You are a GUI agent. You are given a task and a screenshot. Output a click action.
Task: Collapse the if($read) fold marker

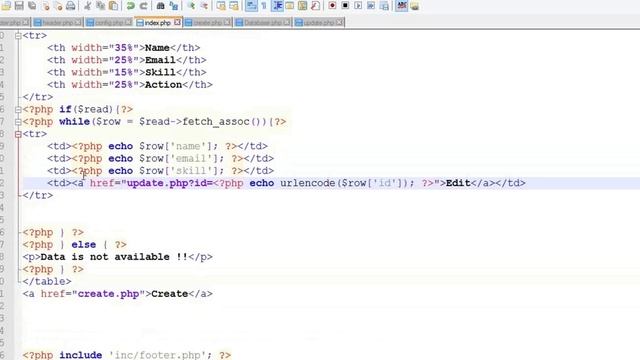(x=18, y=109)
